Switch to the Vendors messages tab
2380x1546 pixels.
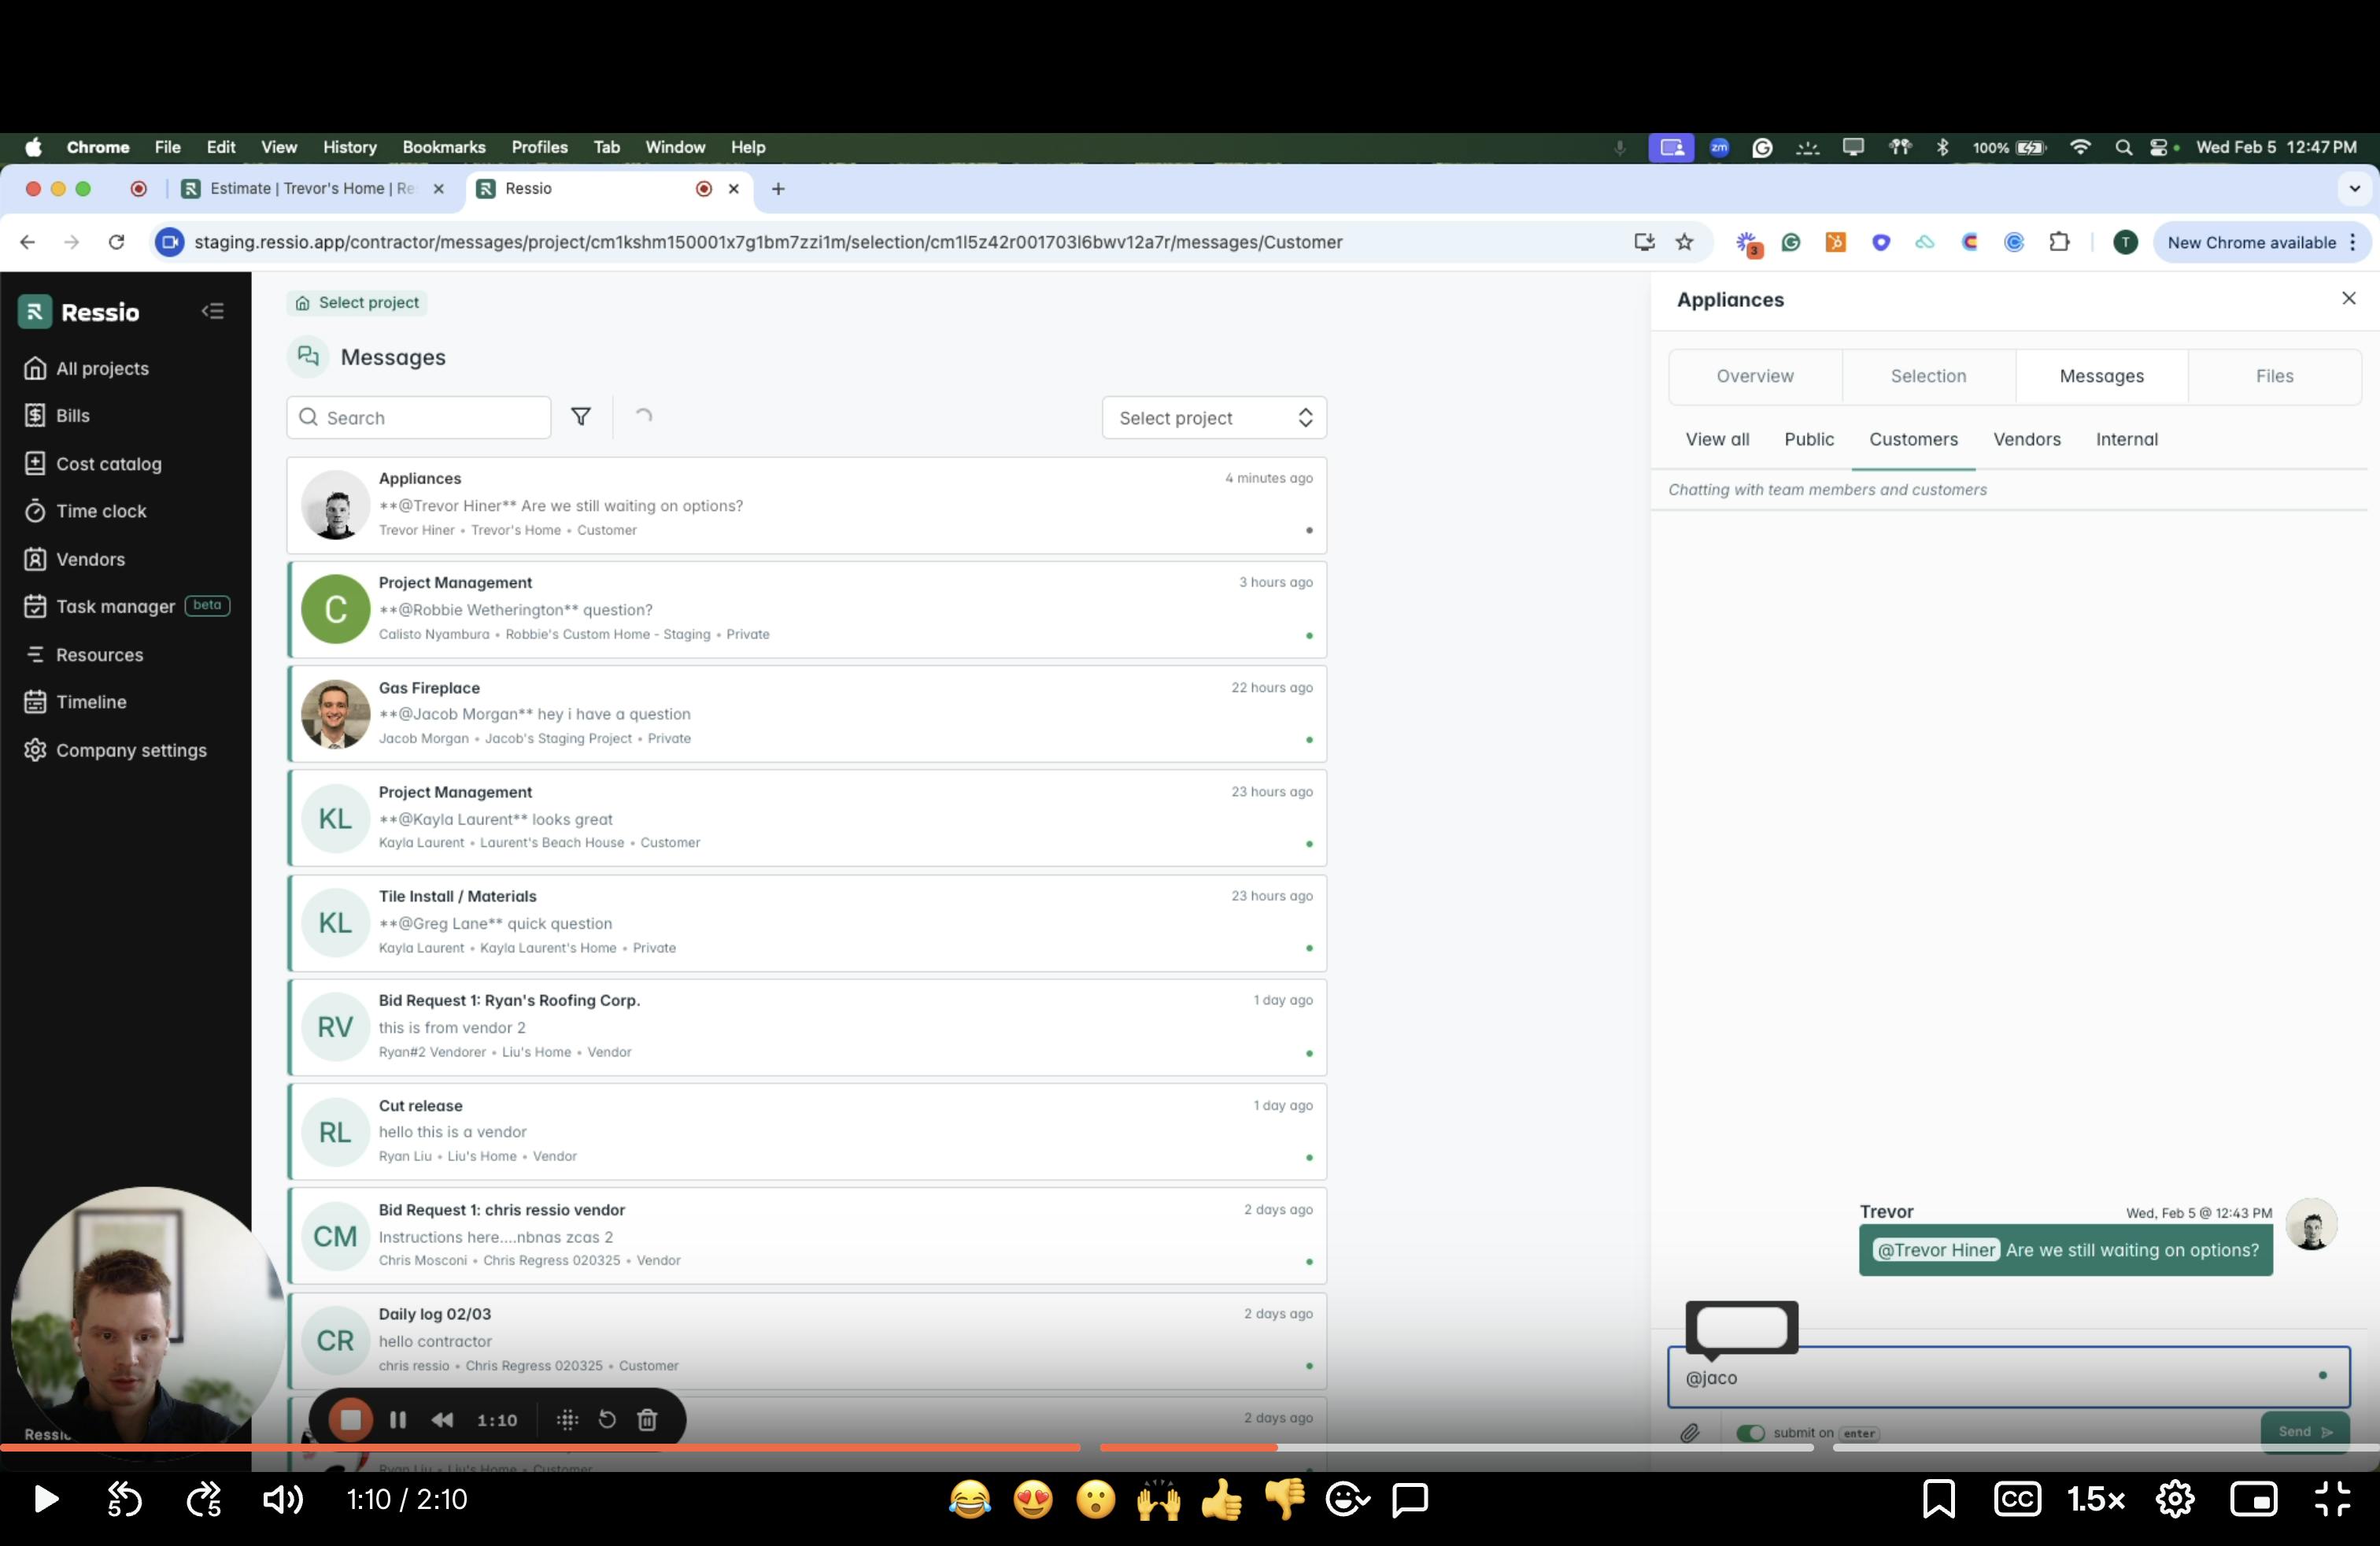(2026, 439)
